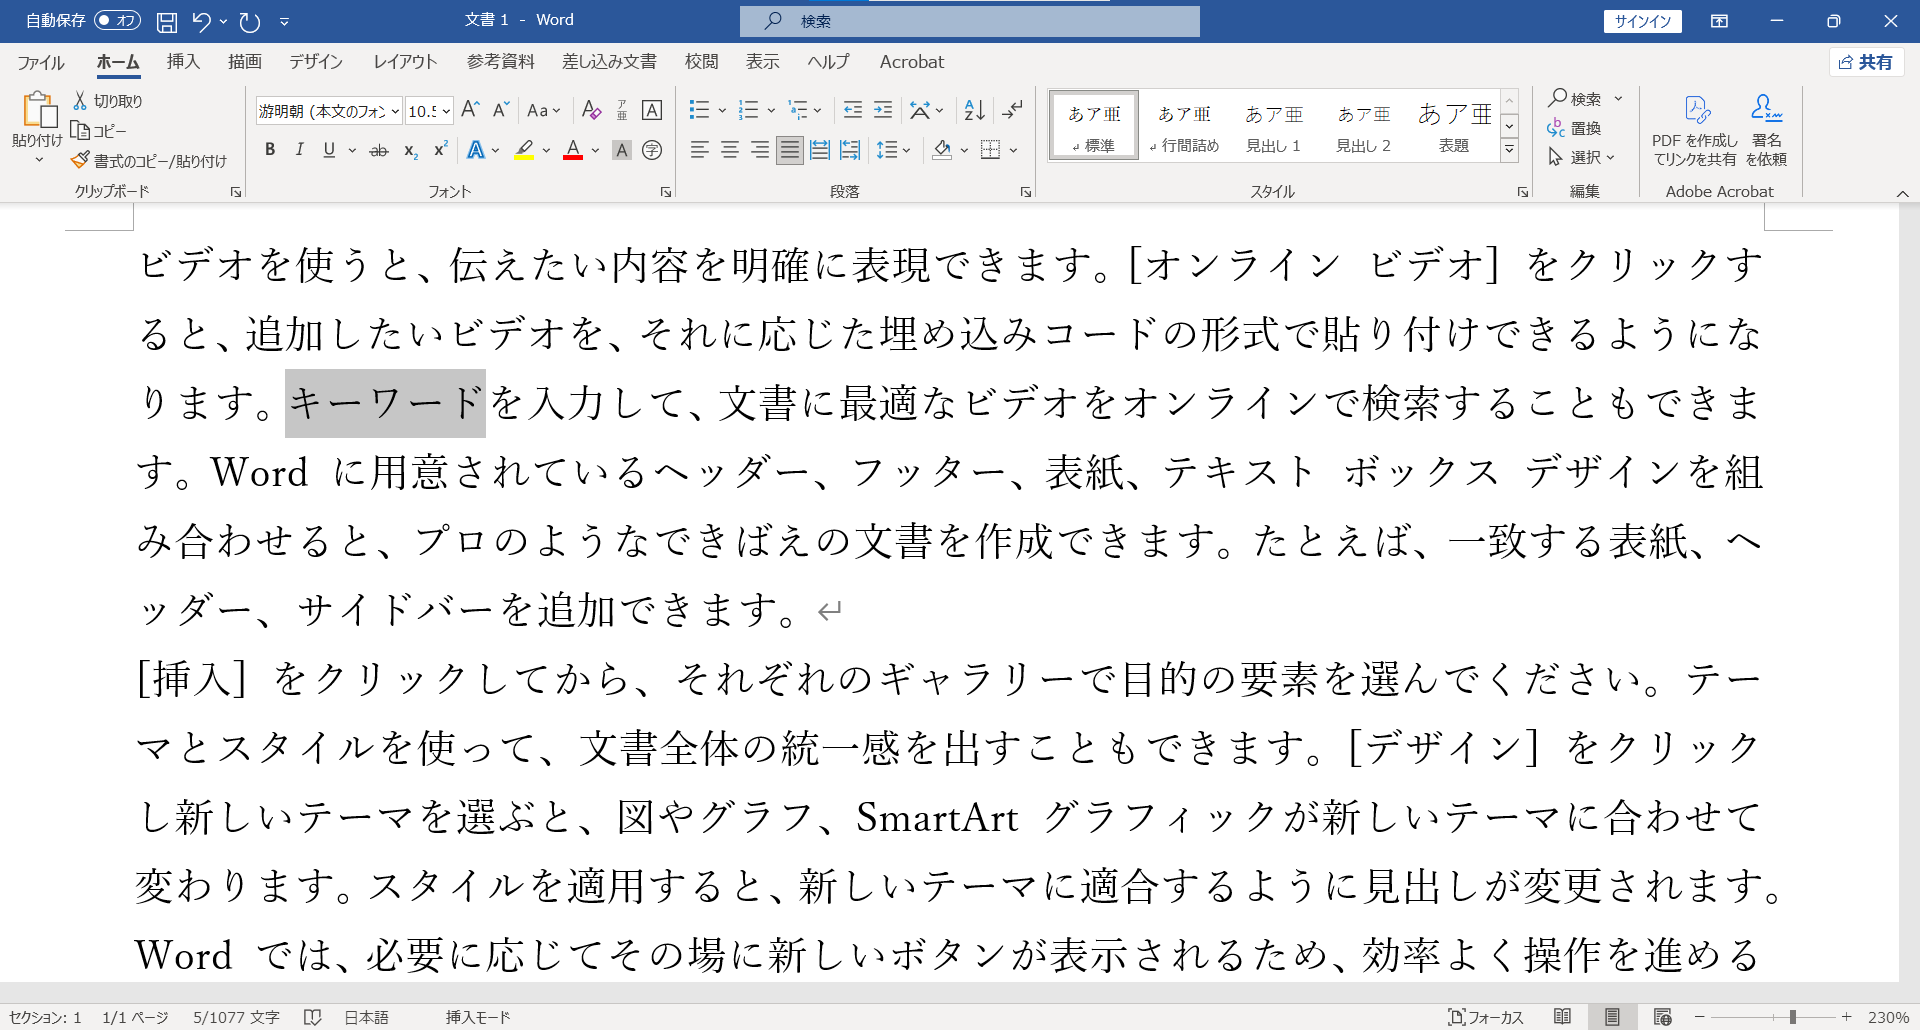The width and height of the screenshot is (1920, 1030).
Task: Toggle Bold formatting
Action: 270,150
